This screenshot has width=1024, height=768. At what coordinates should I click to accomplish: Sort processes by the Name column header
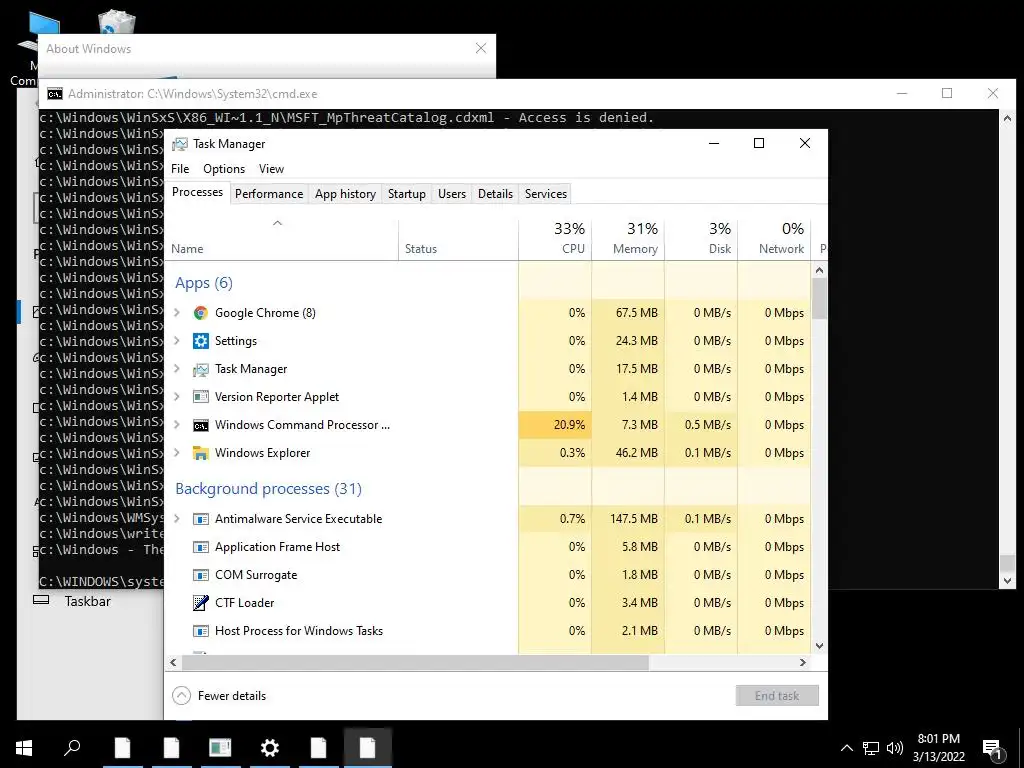coord(281,239)
